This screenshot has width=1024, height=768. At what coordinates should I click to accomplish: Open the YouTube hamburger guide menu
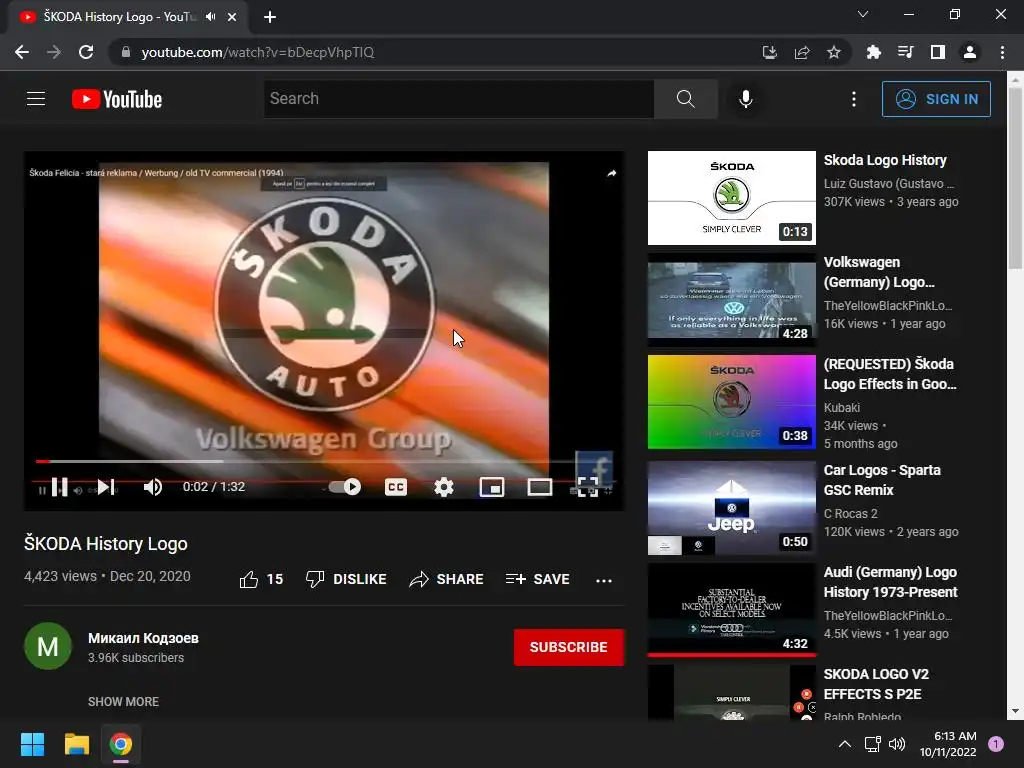(36, 99)
